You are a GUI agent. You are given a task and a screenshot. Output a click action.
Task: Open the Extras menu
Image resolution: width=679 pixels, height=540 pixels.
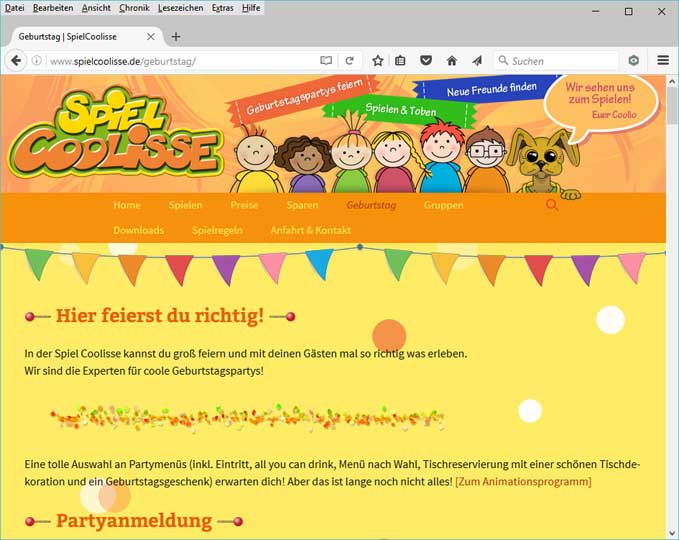point(223,8)
